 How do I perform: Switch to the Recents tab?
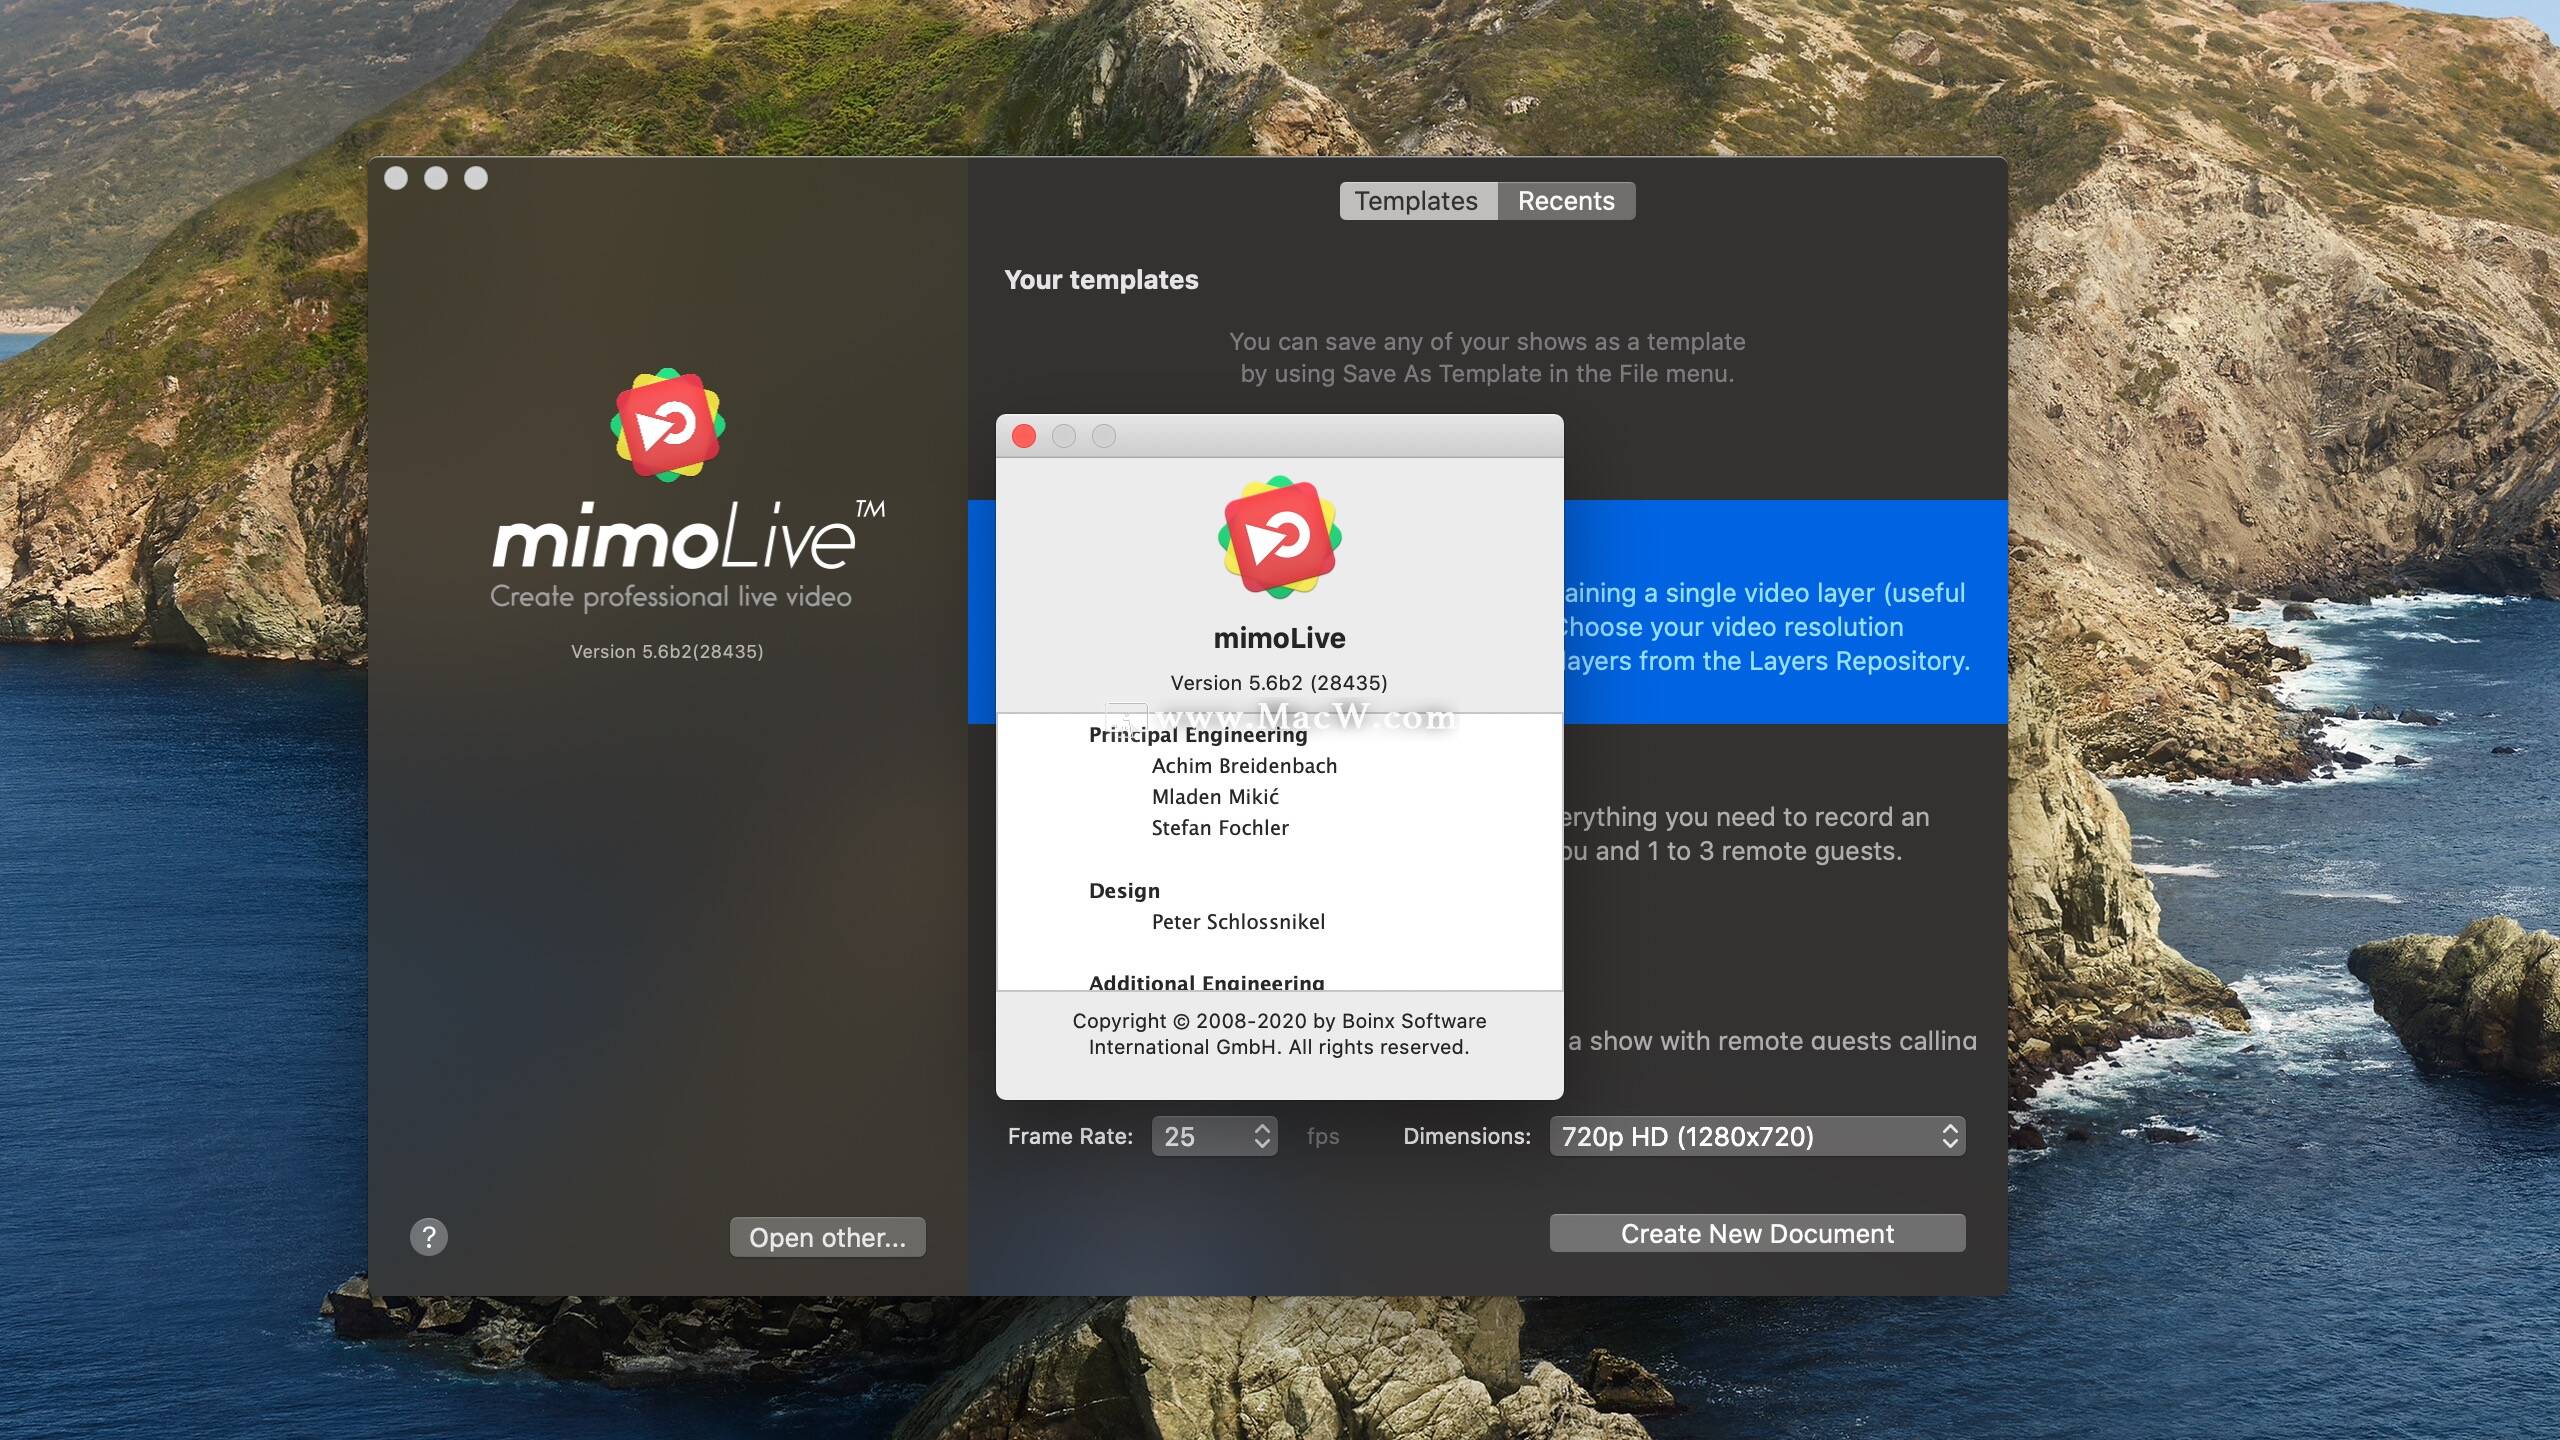(1565, 199)
